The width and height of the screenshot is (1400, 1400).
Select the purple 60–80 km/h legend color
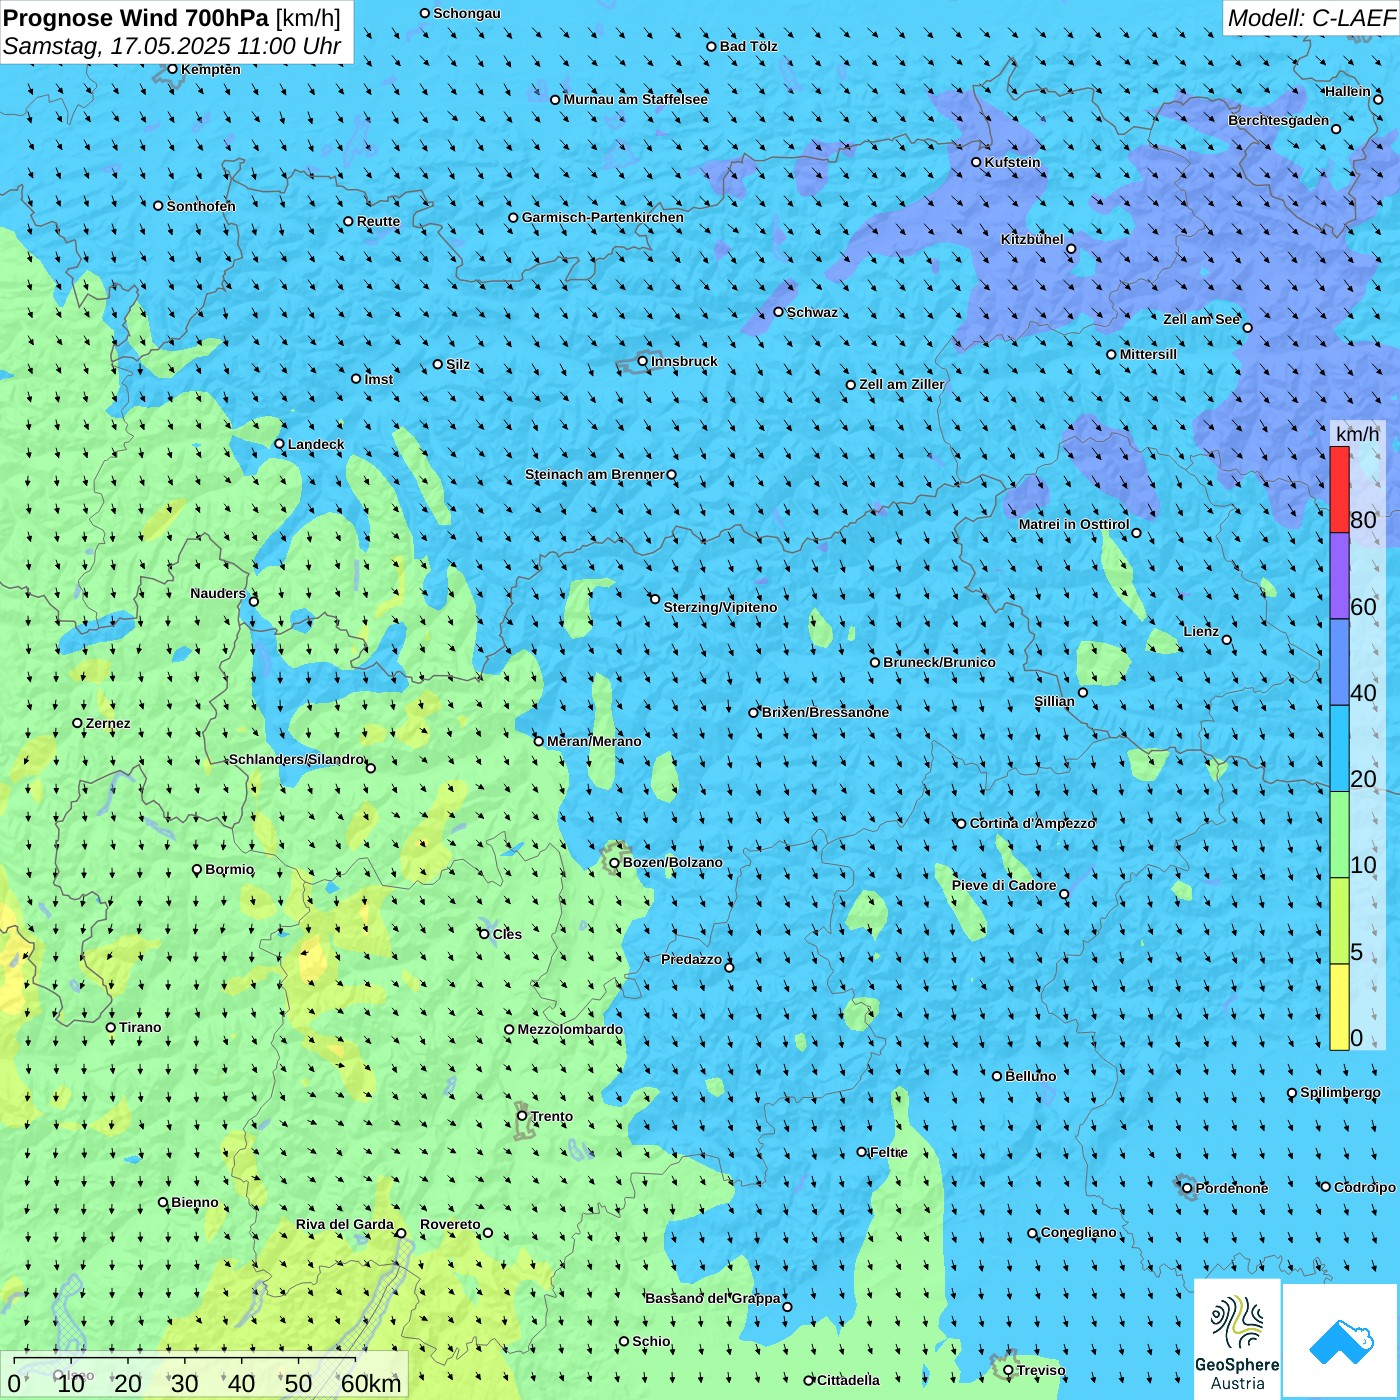[1339, 576]
